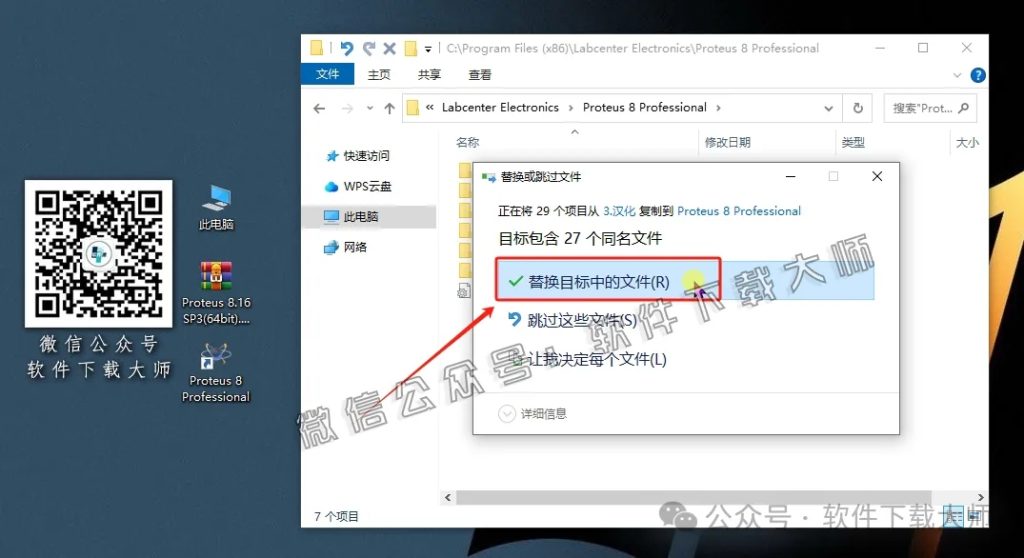
Task: Select 网络 in navigation pane
Action: (x=355, y=247)
